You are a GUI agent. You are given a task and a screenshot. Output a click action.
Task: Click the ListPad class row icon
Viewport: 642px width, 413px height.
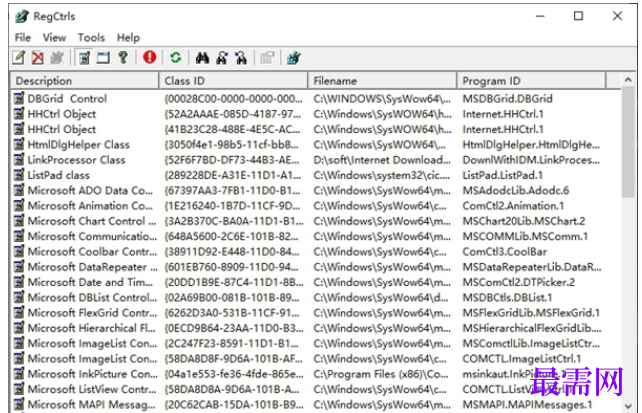(x=19, y=175)
